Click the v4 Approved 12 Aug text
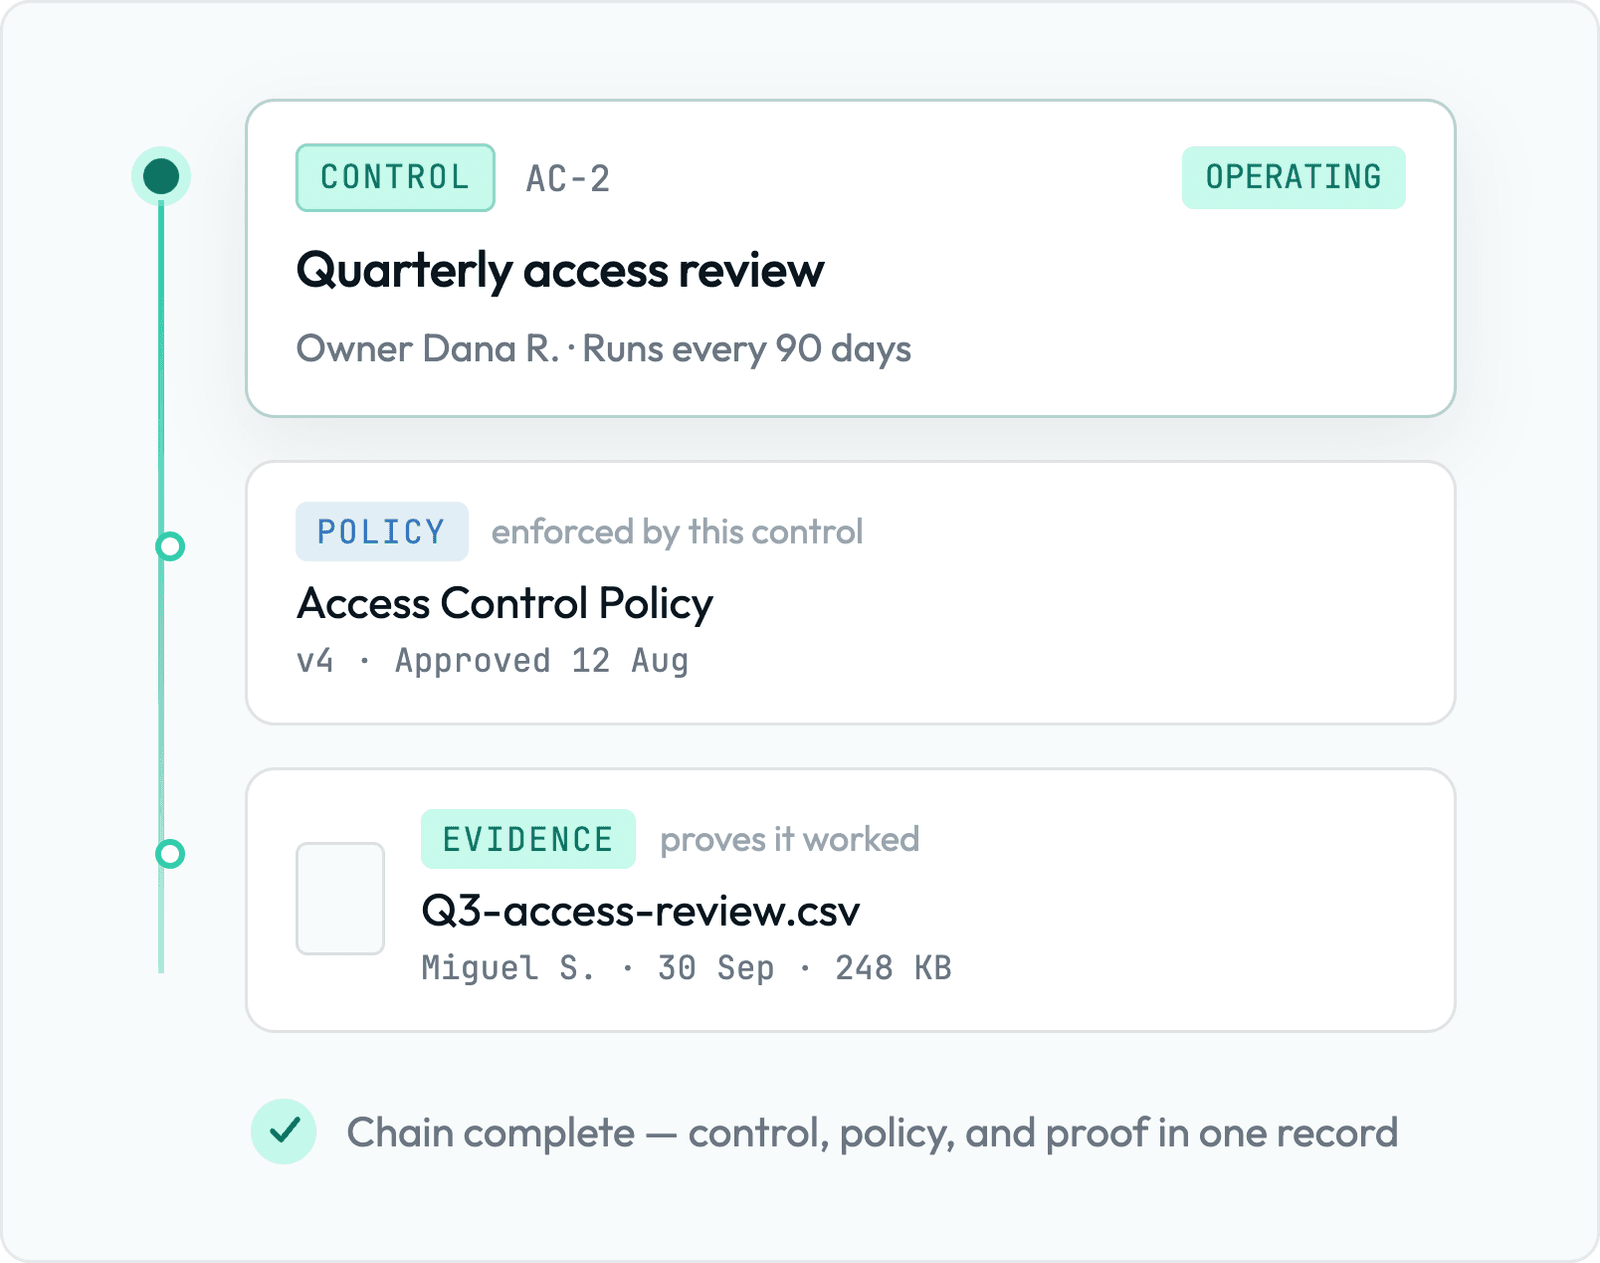Image resolution: width=1600 pixels, height=1263 pixels. click(x=493, y=661)
